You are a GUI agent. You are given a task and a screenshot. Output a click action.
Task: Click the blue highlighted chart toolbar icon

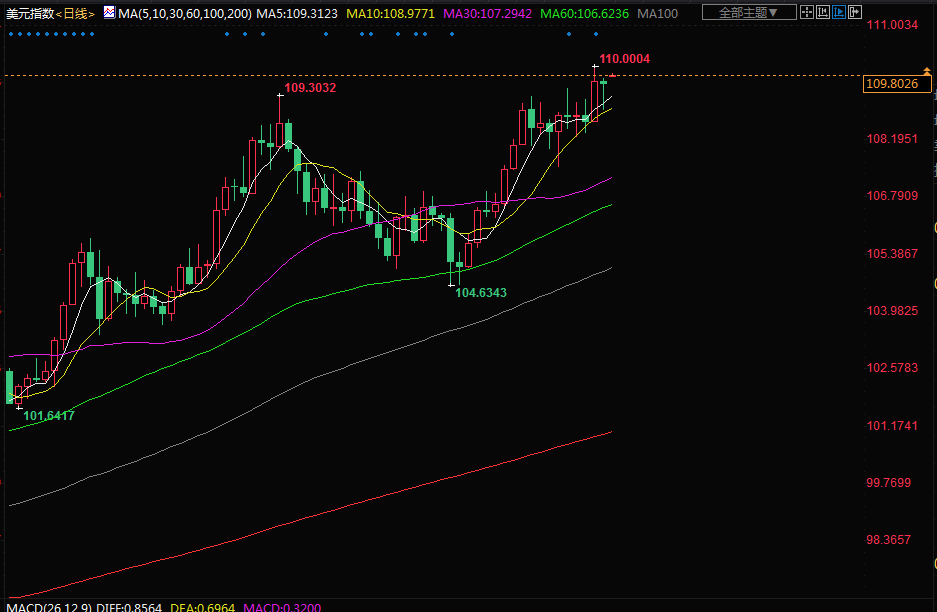839,13
